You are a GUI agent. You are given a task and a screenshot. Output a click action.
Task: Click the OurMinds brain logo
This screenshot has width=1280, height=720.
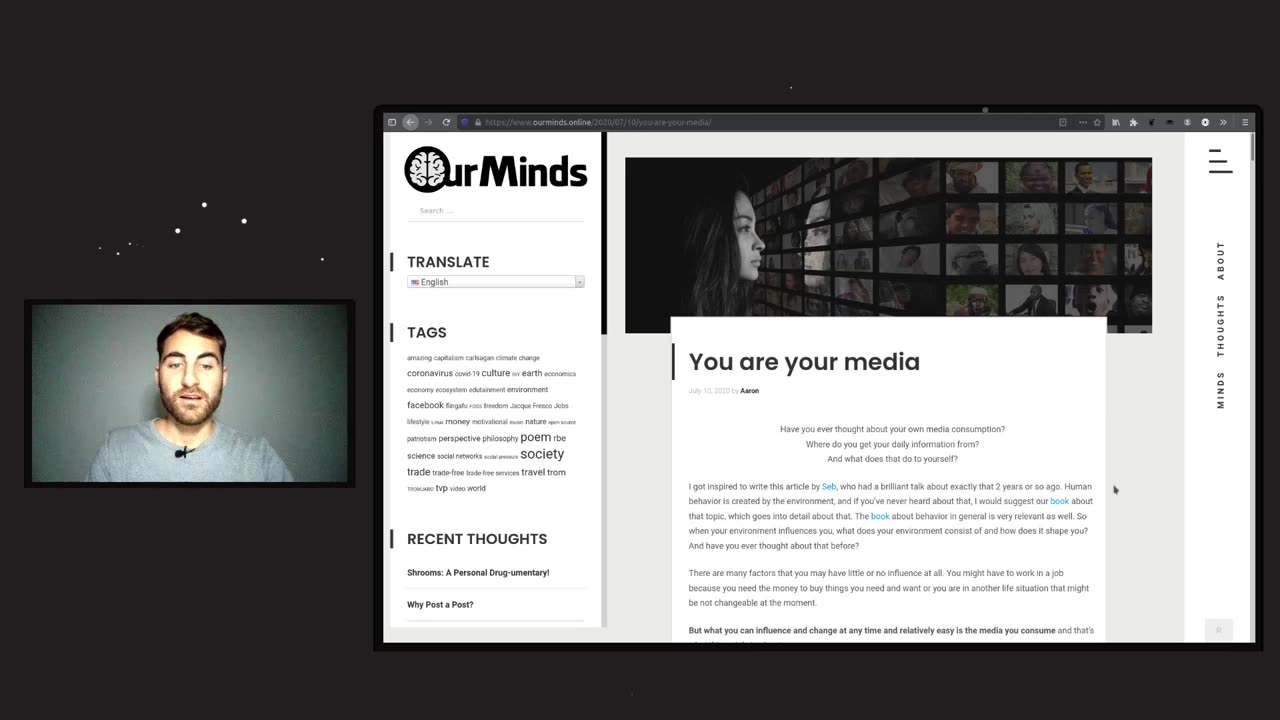pyautogui.click(x=496, y=169)
